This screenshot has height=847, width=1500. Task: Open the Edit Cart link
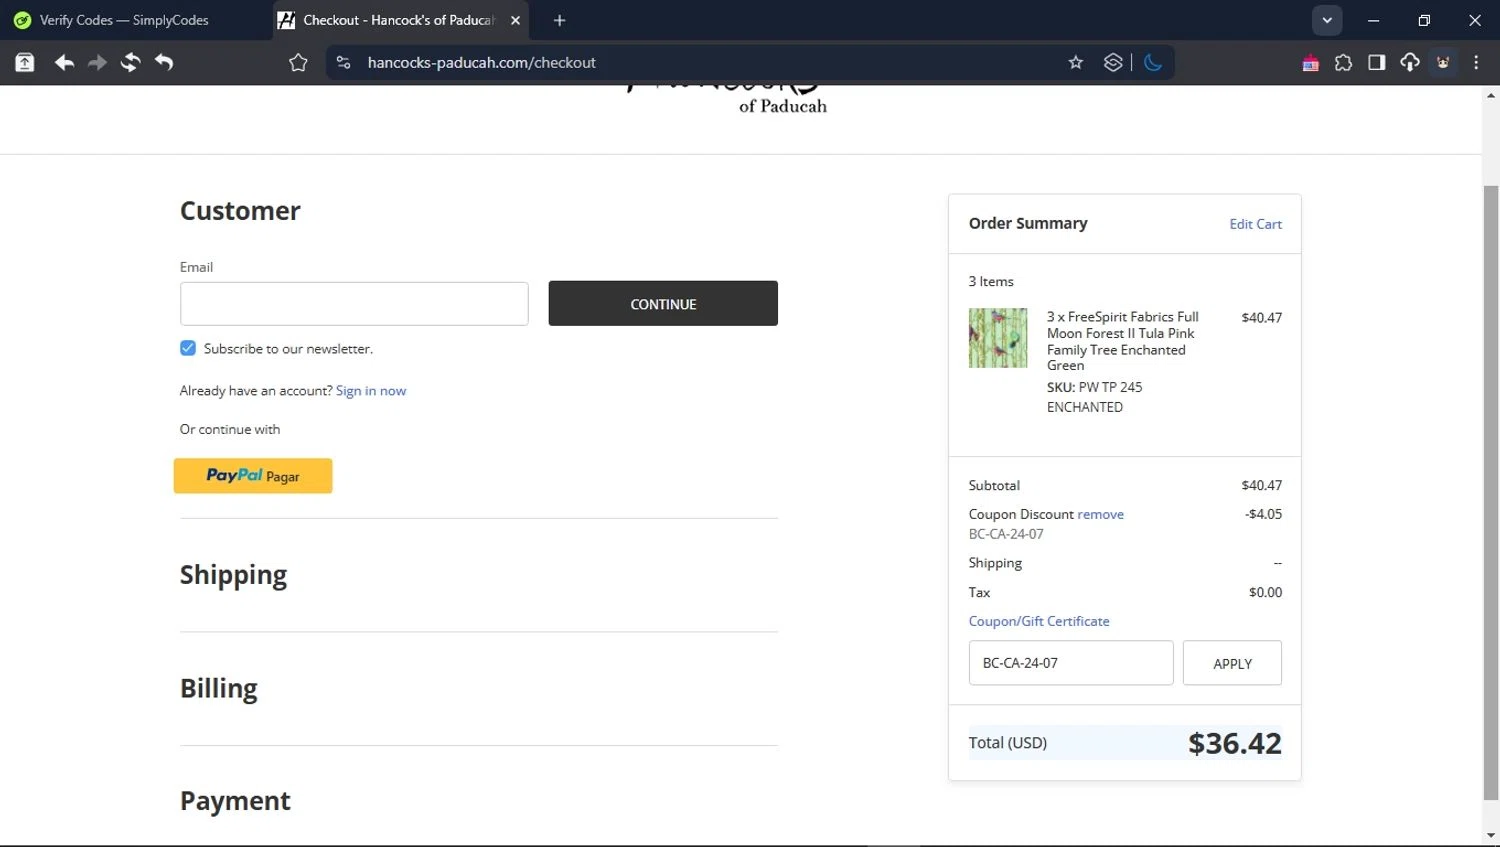coord(1255,224)
